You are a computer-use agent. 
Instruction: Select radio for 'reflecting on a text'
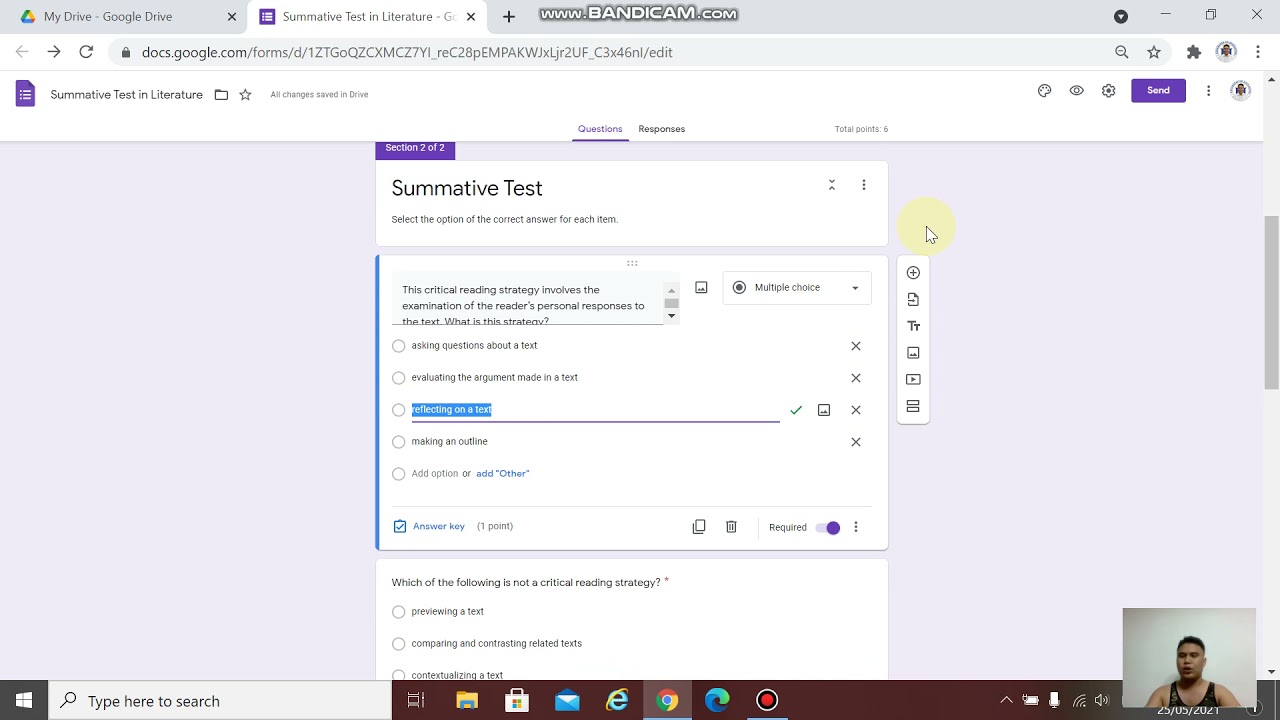click(399, 410)
